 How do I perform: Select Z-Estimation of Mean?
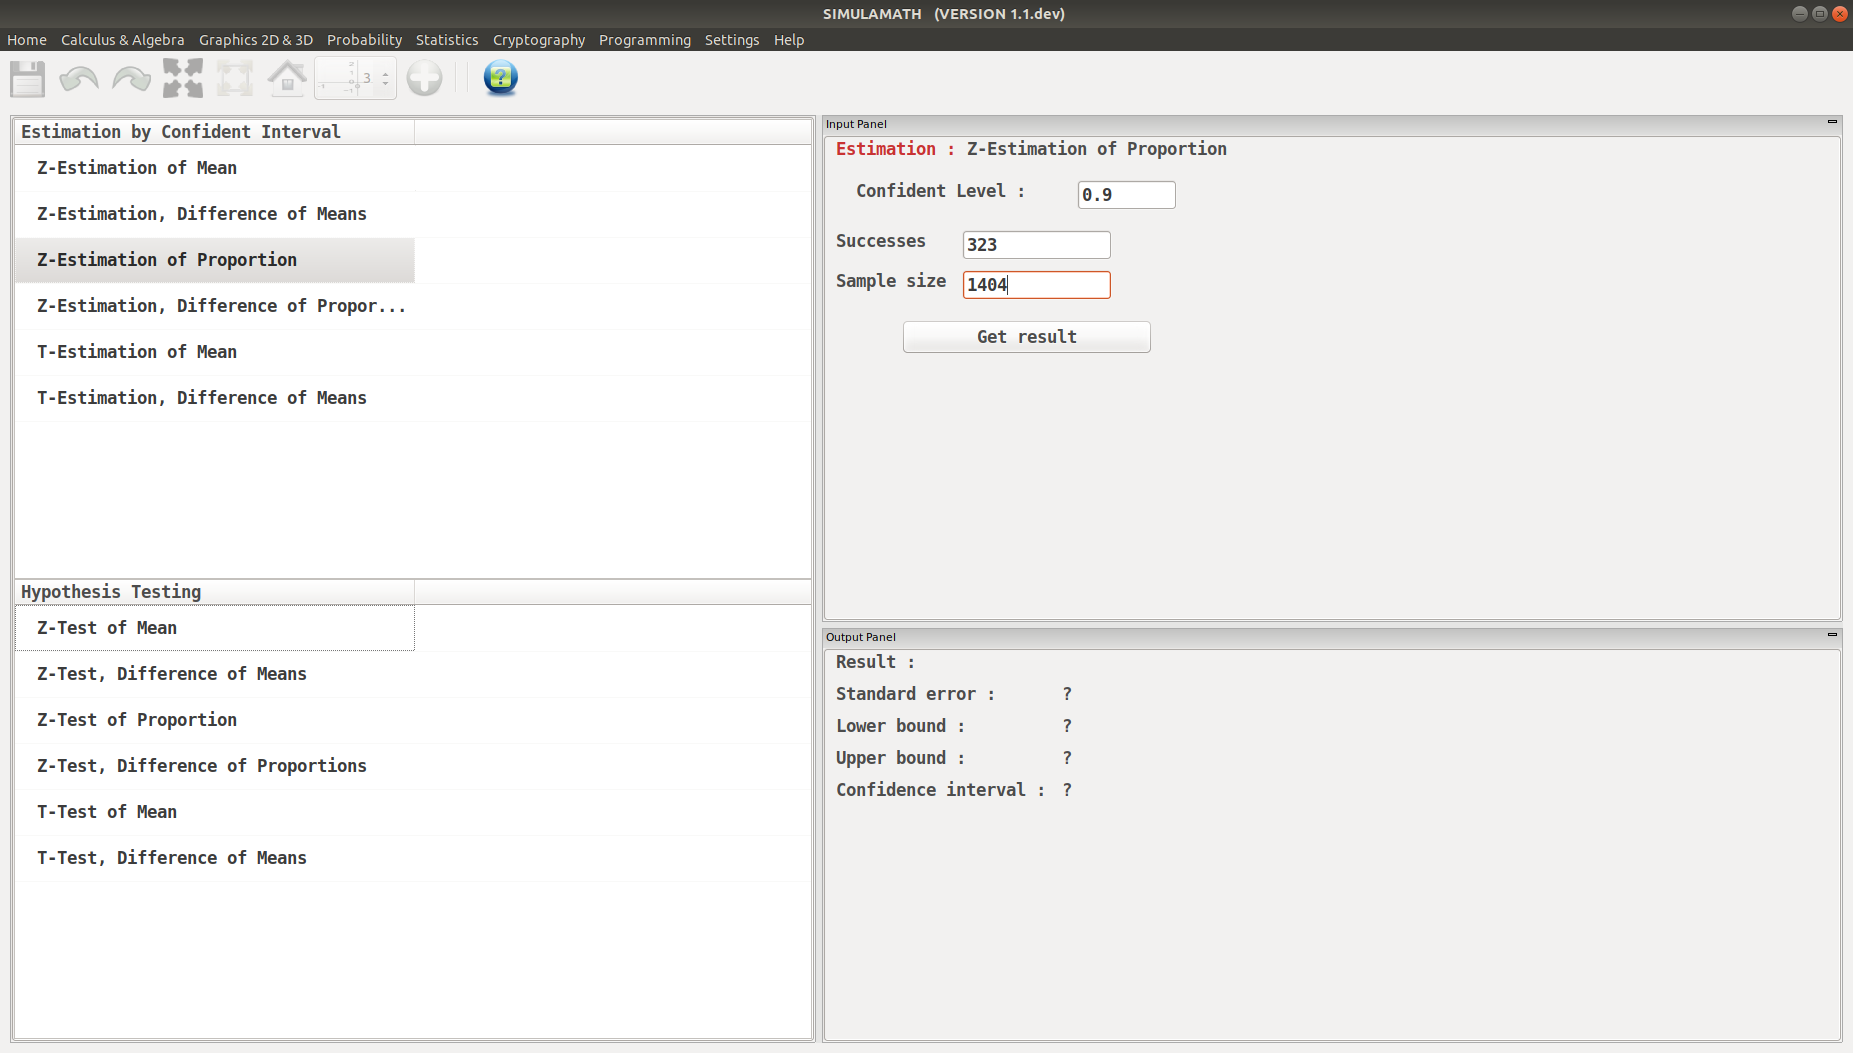(x=214, y=168)
